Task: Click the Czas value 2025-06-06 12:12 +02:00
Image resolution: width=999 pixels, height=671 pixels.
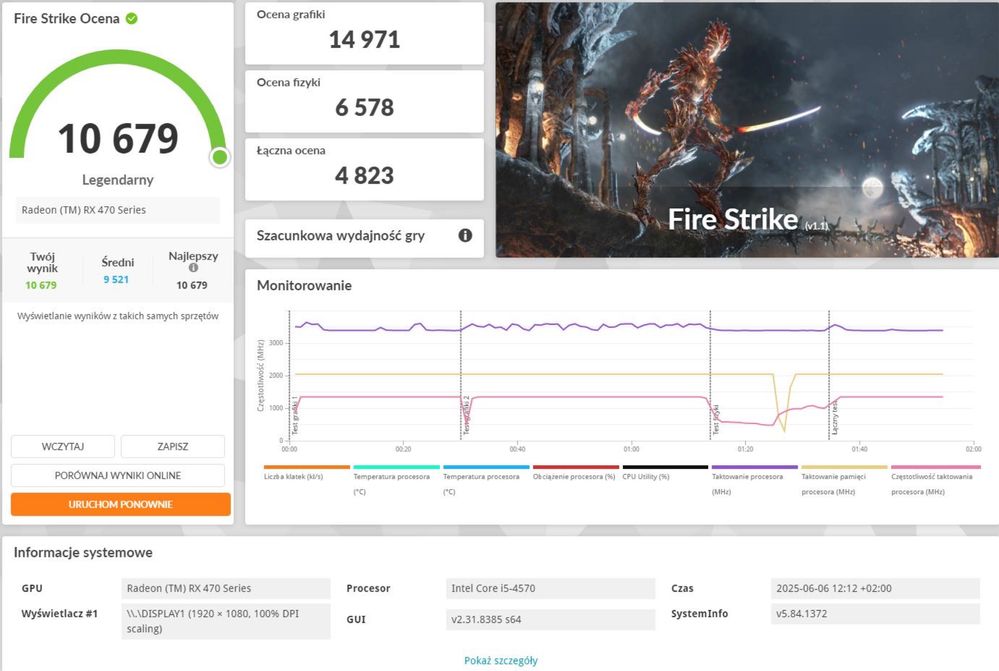Action: (x=875, y=588)
